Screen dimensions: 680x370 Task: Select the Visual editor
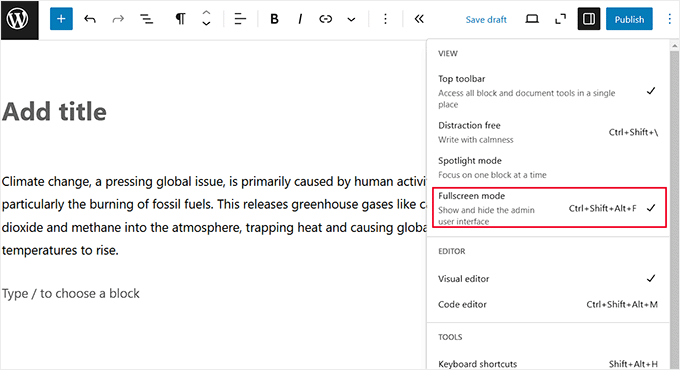[547, 278]
